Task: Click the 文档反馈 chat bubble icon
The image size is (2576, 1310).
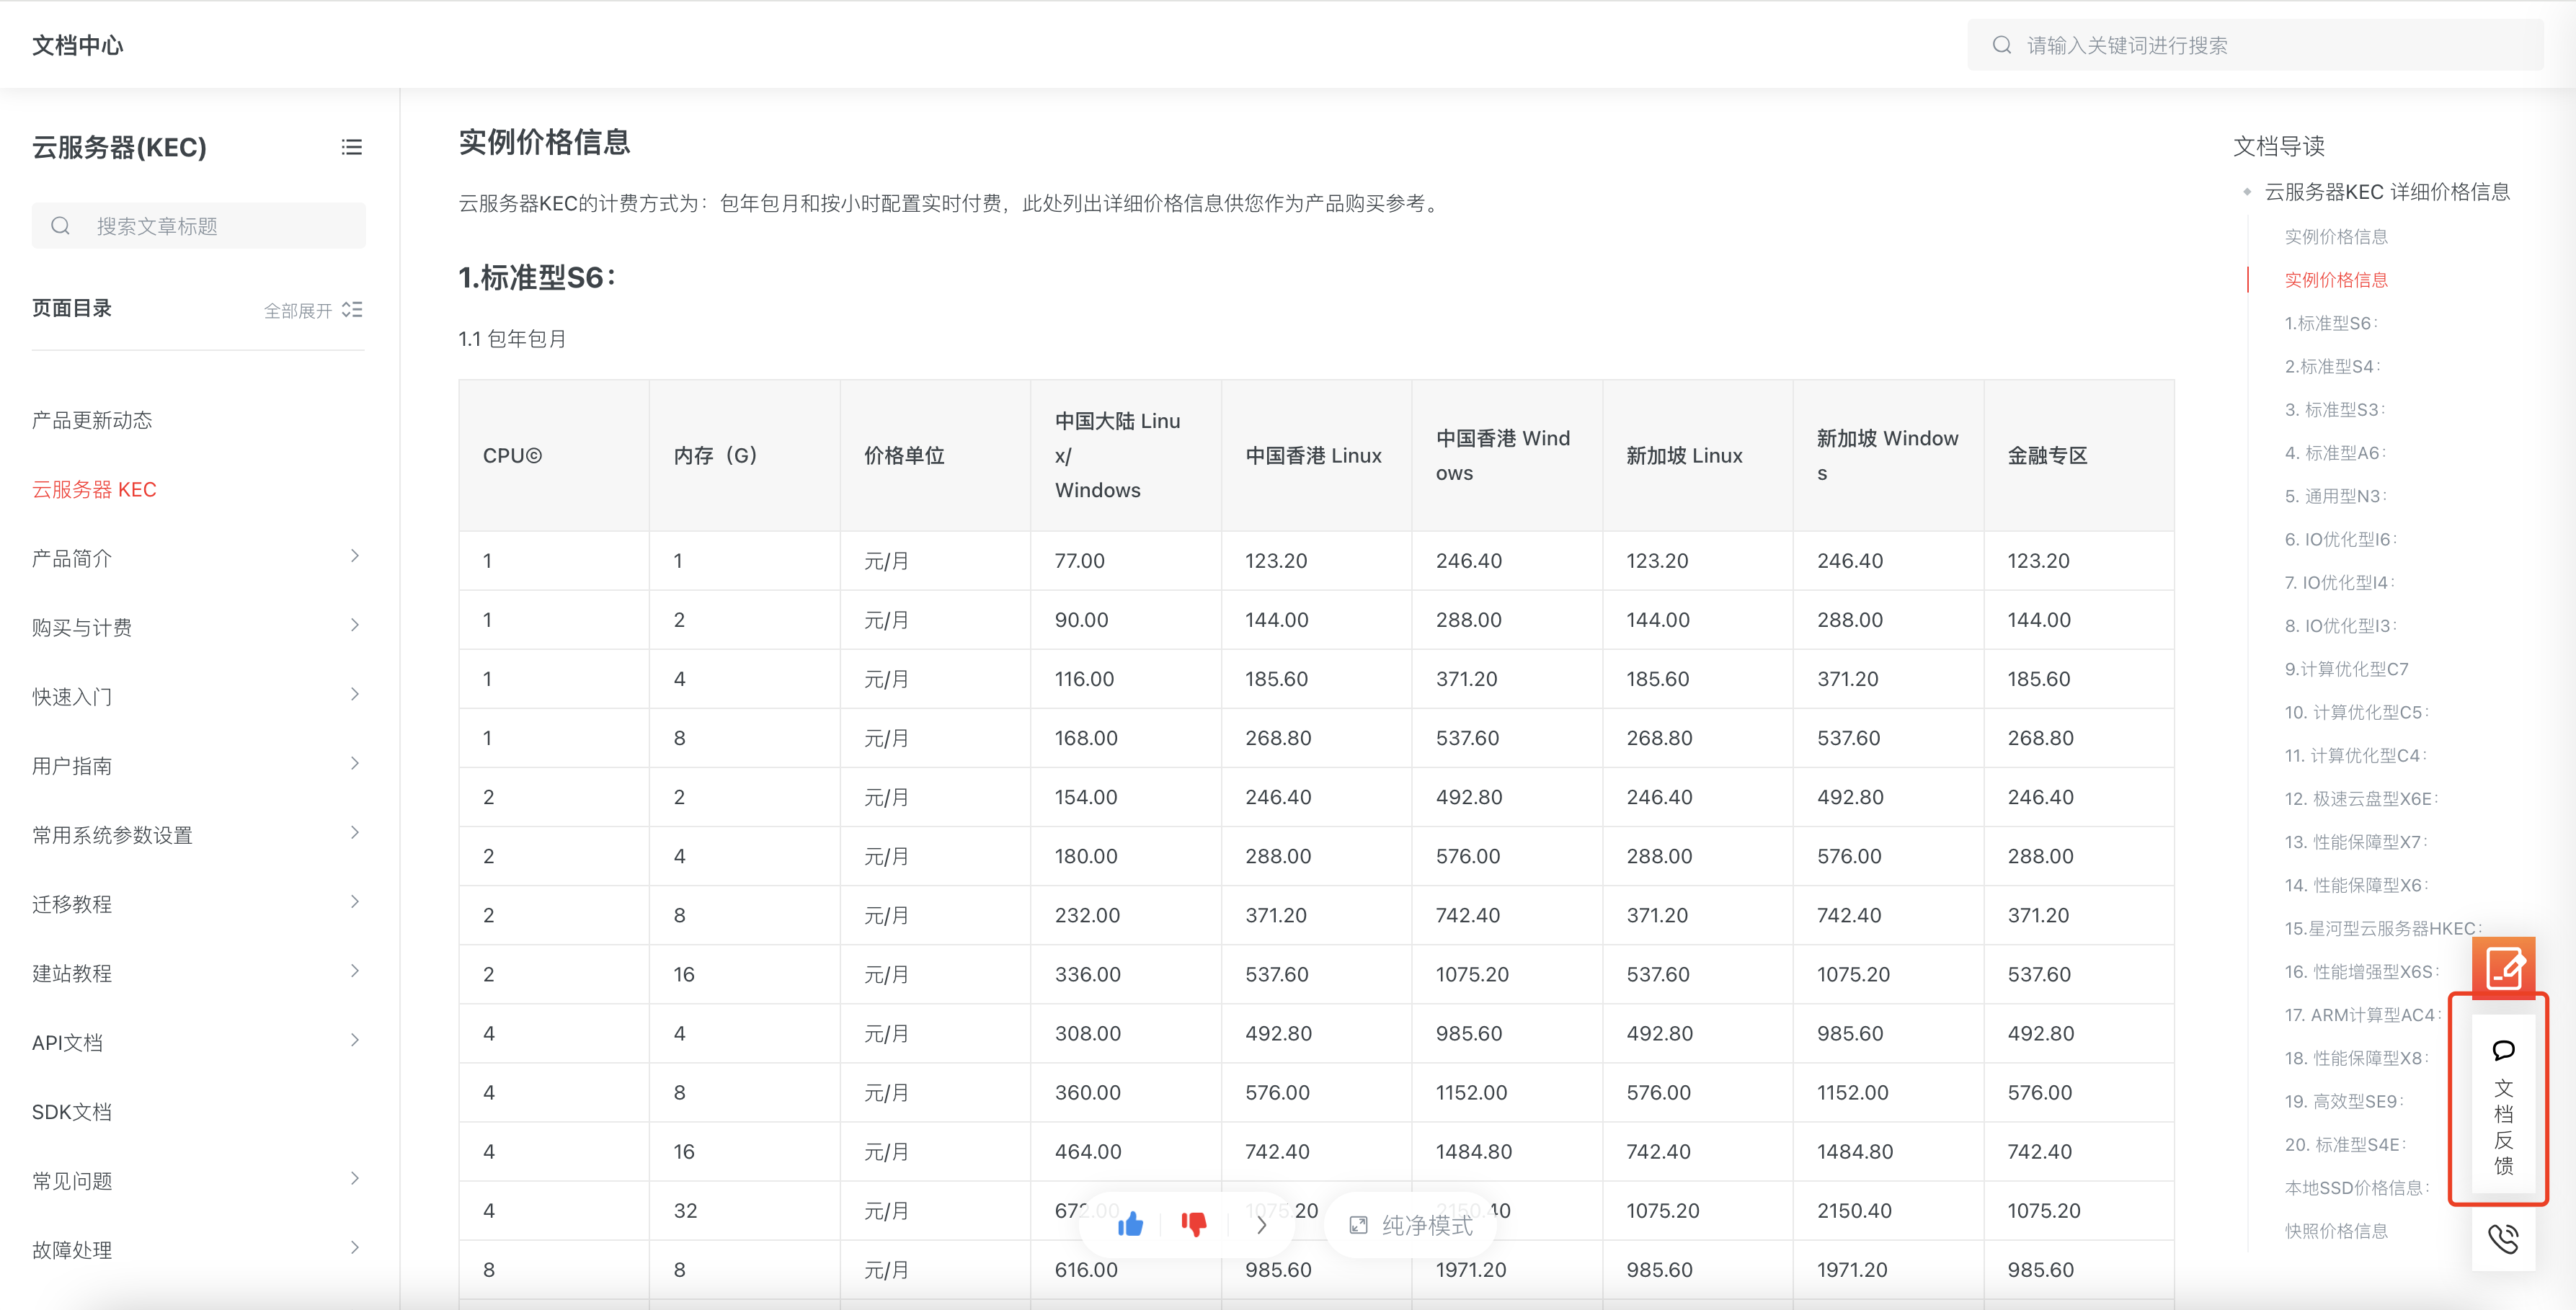Action: click(2503, 1051)
